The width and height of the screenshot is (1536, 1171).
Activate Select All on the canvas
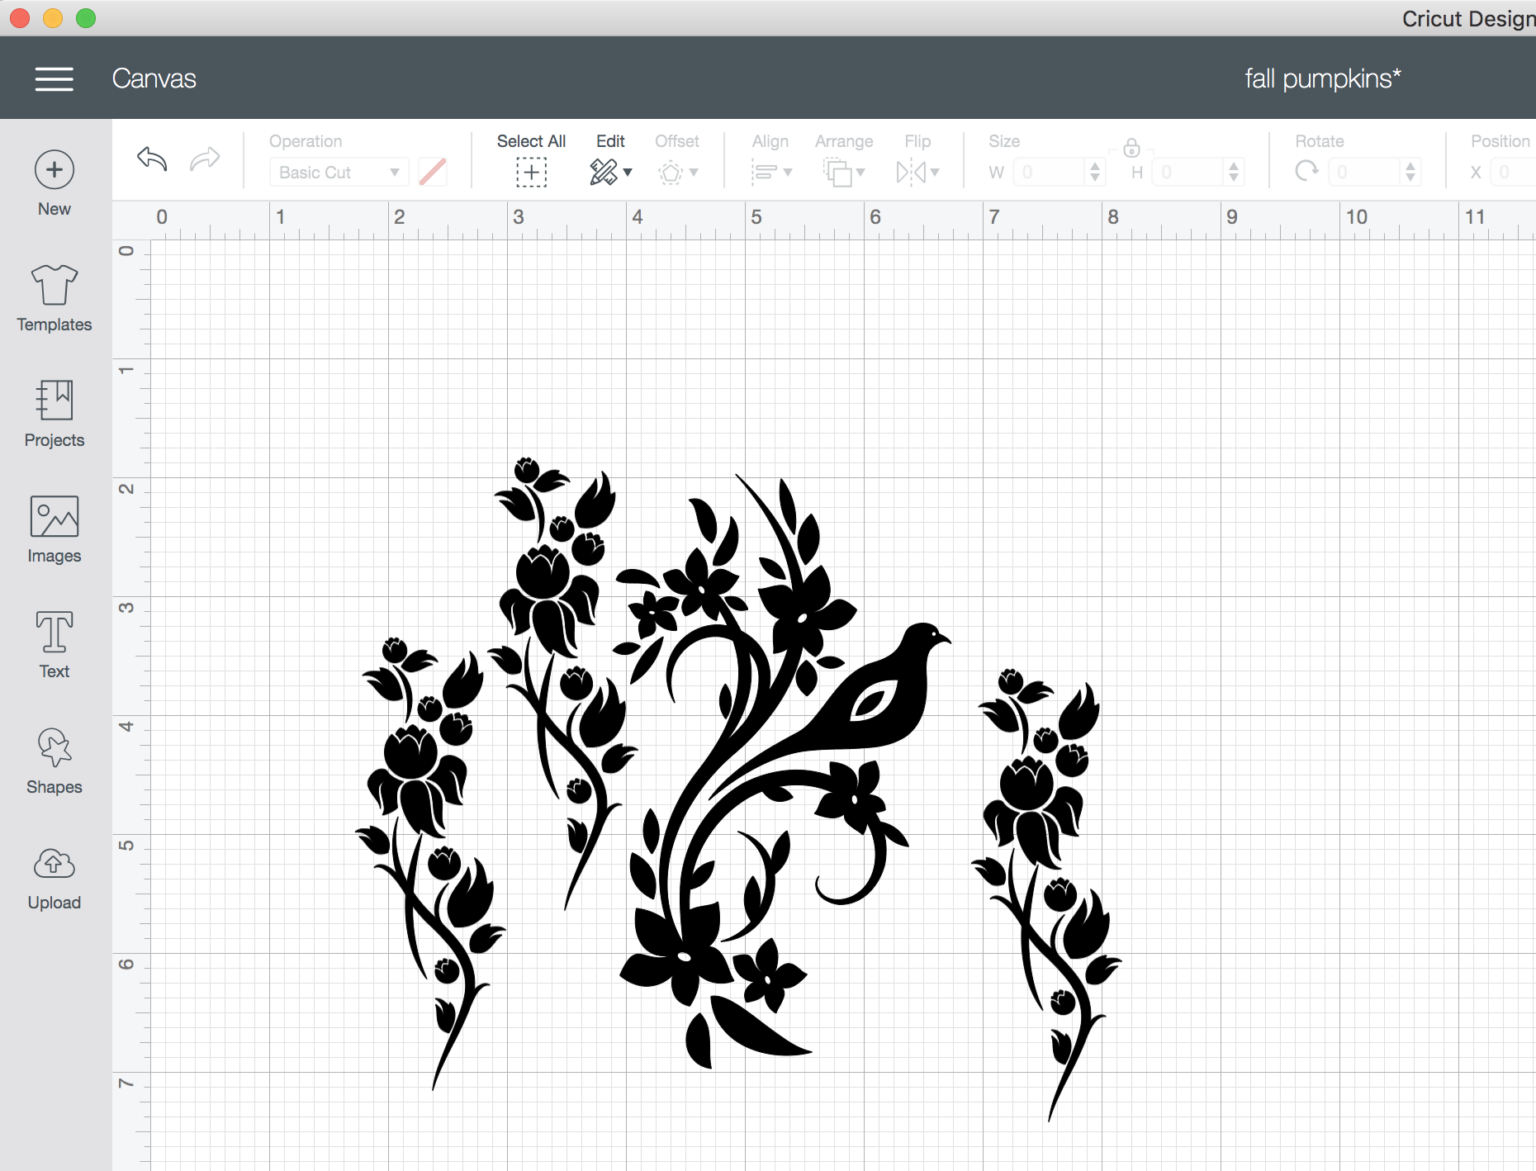[x=531, y=171]
